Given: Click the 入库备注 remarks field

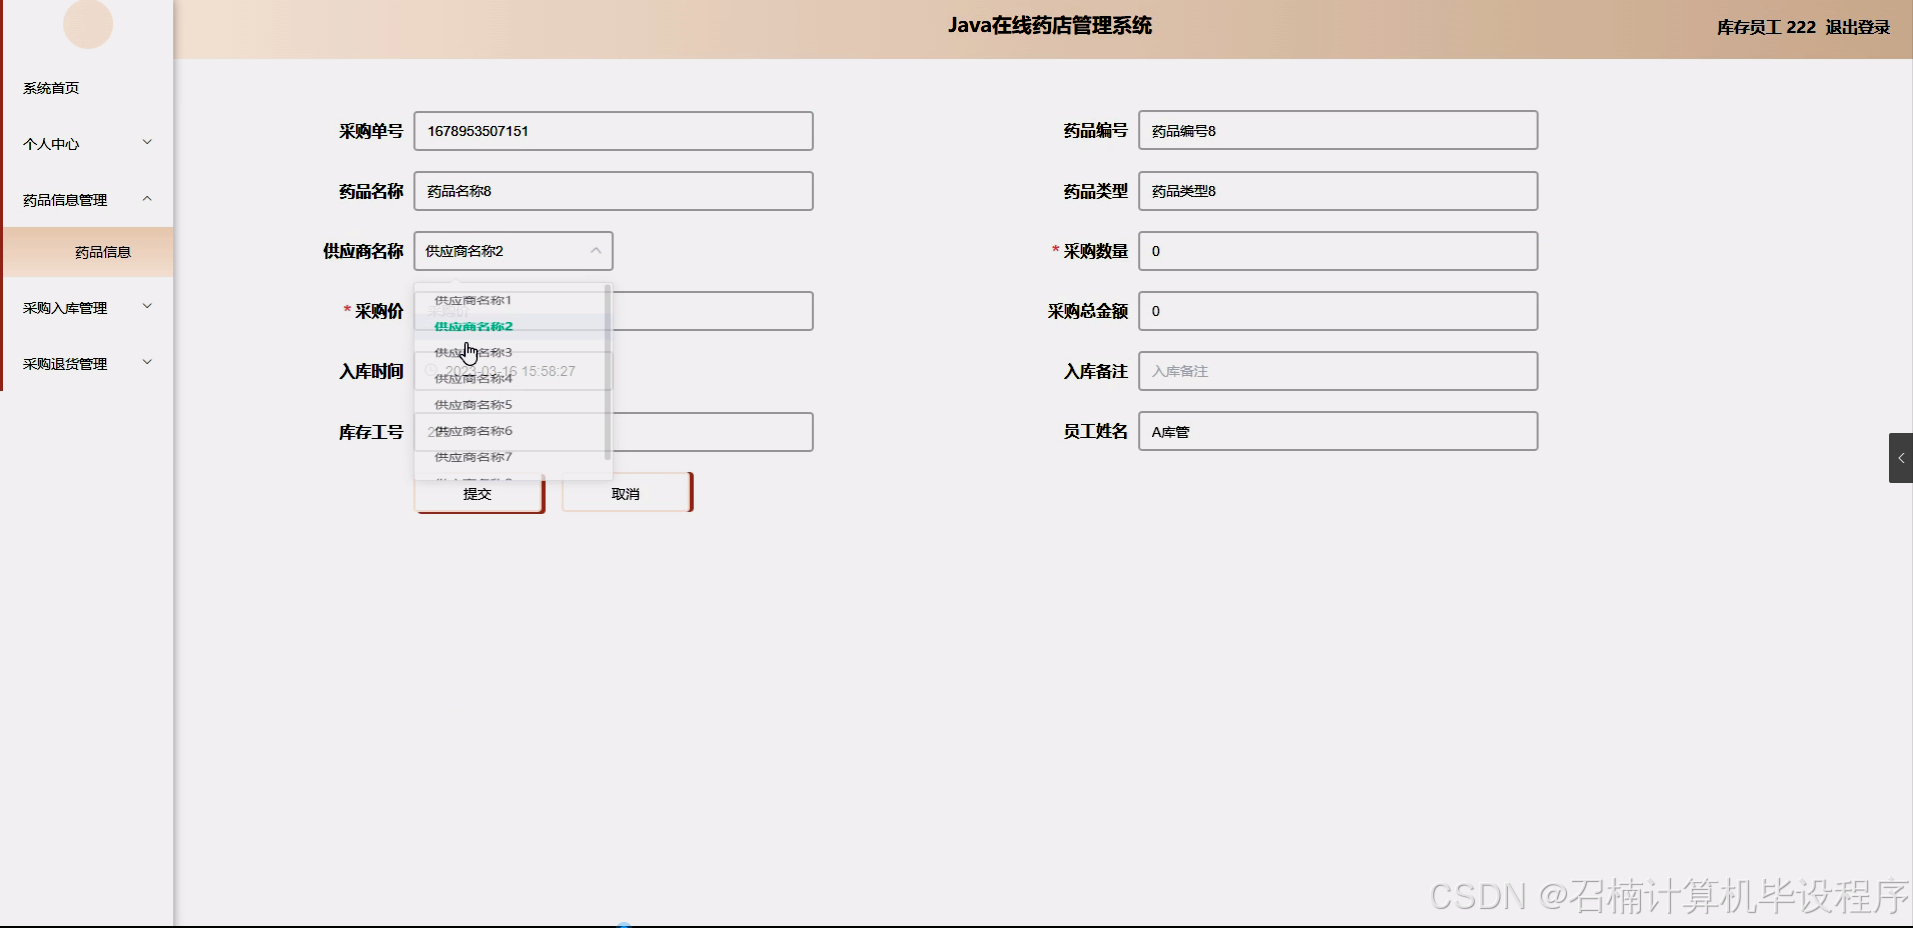Looking at the screenshot, I should pyautogui.click(x=1337, y=371).
